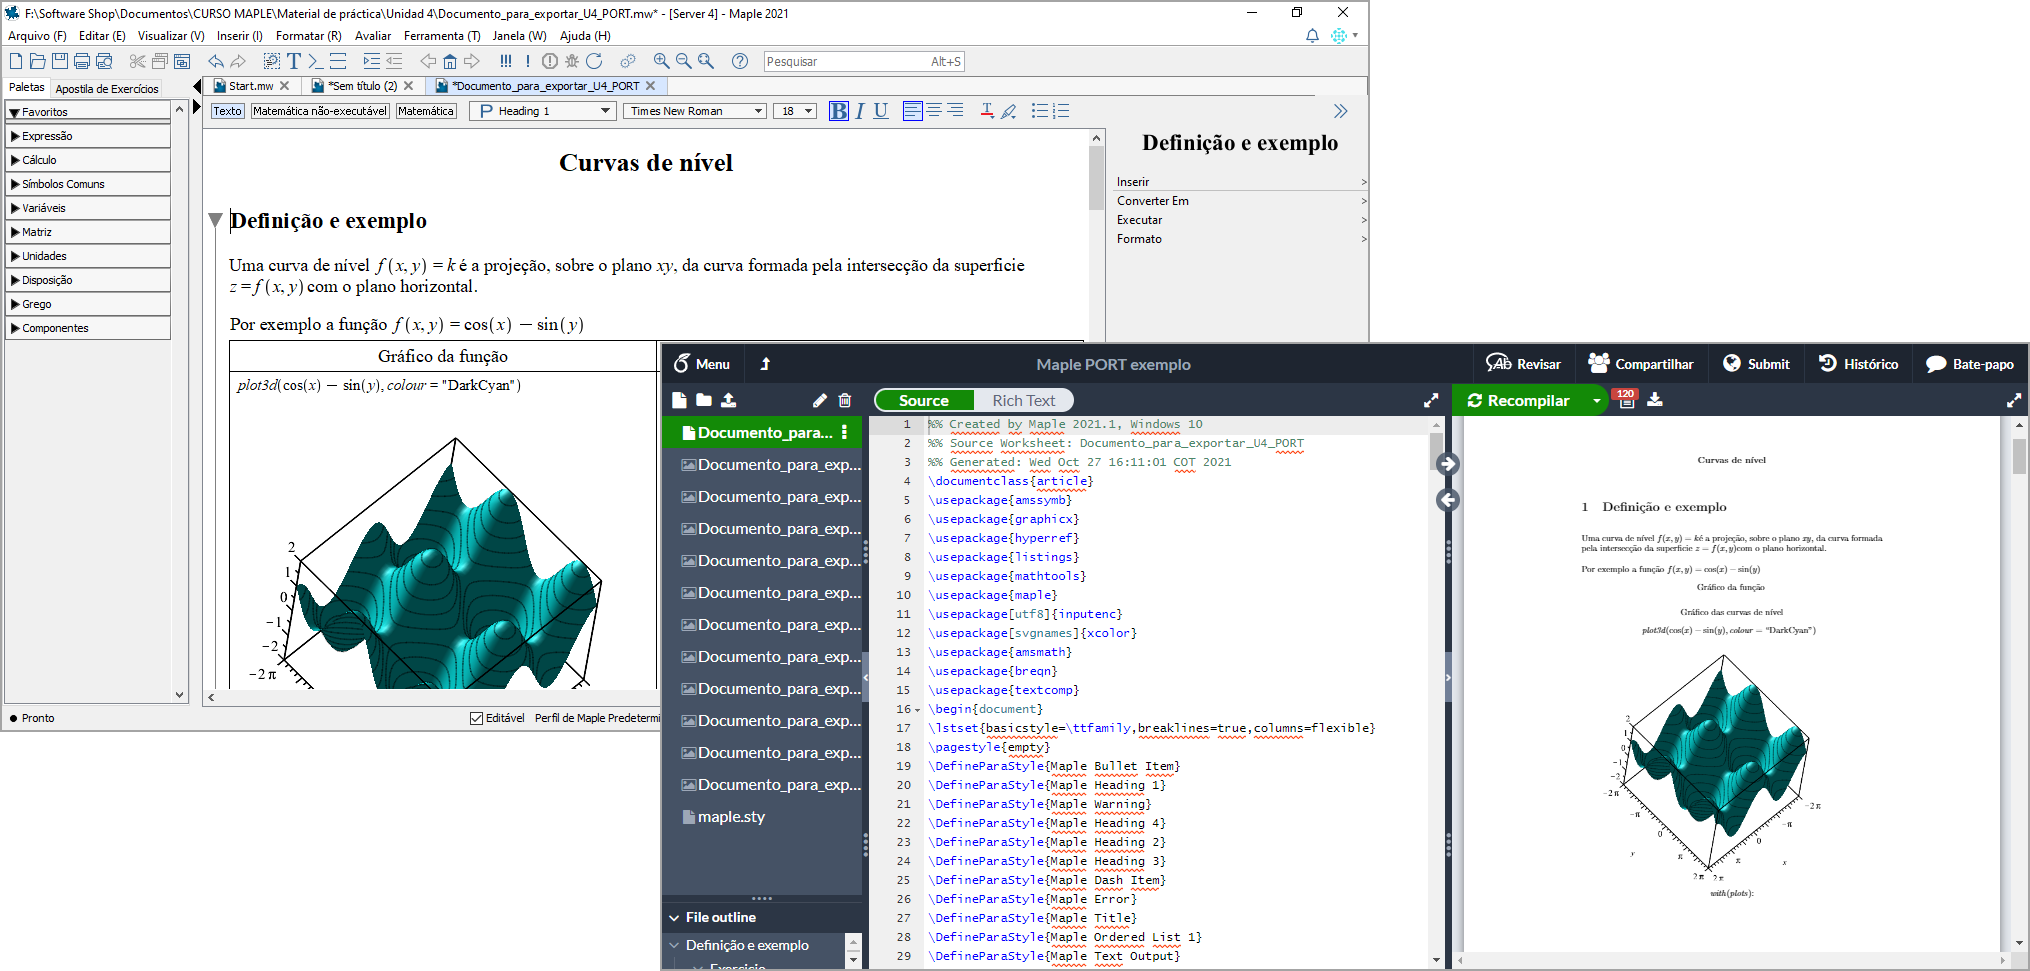Click the debug bug icon

[x=572, y=61]
